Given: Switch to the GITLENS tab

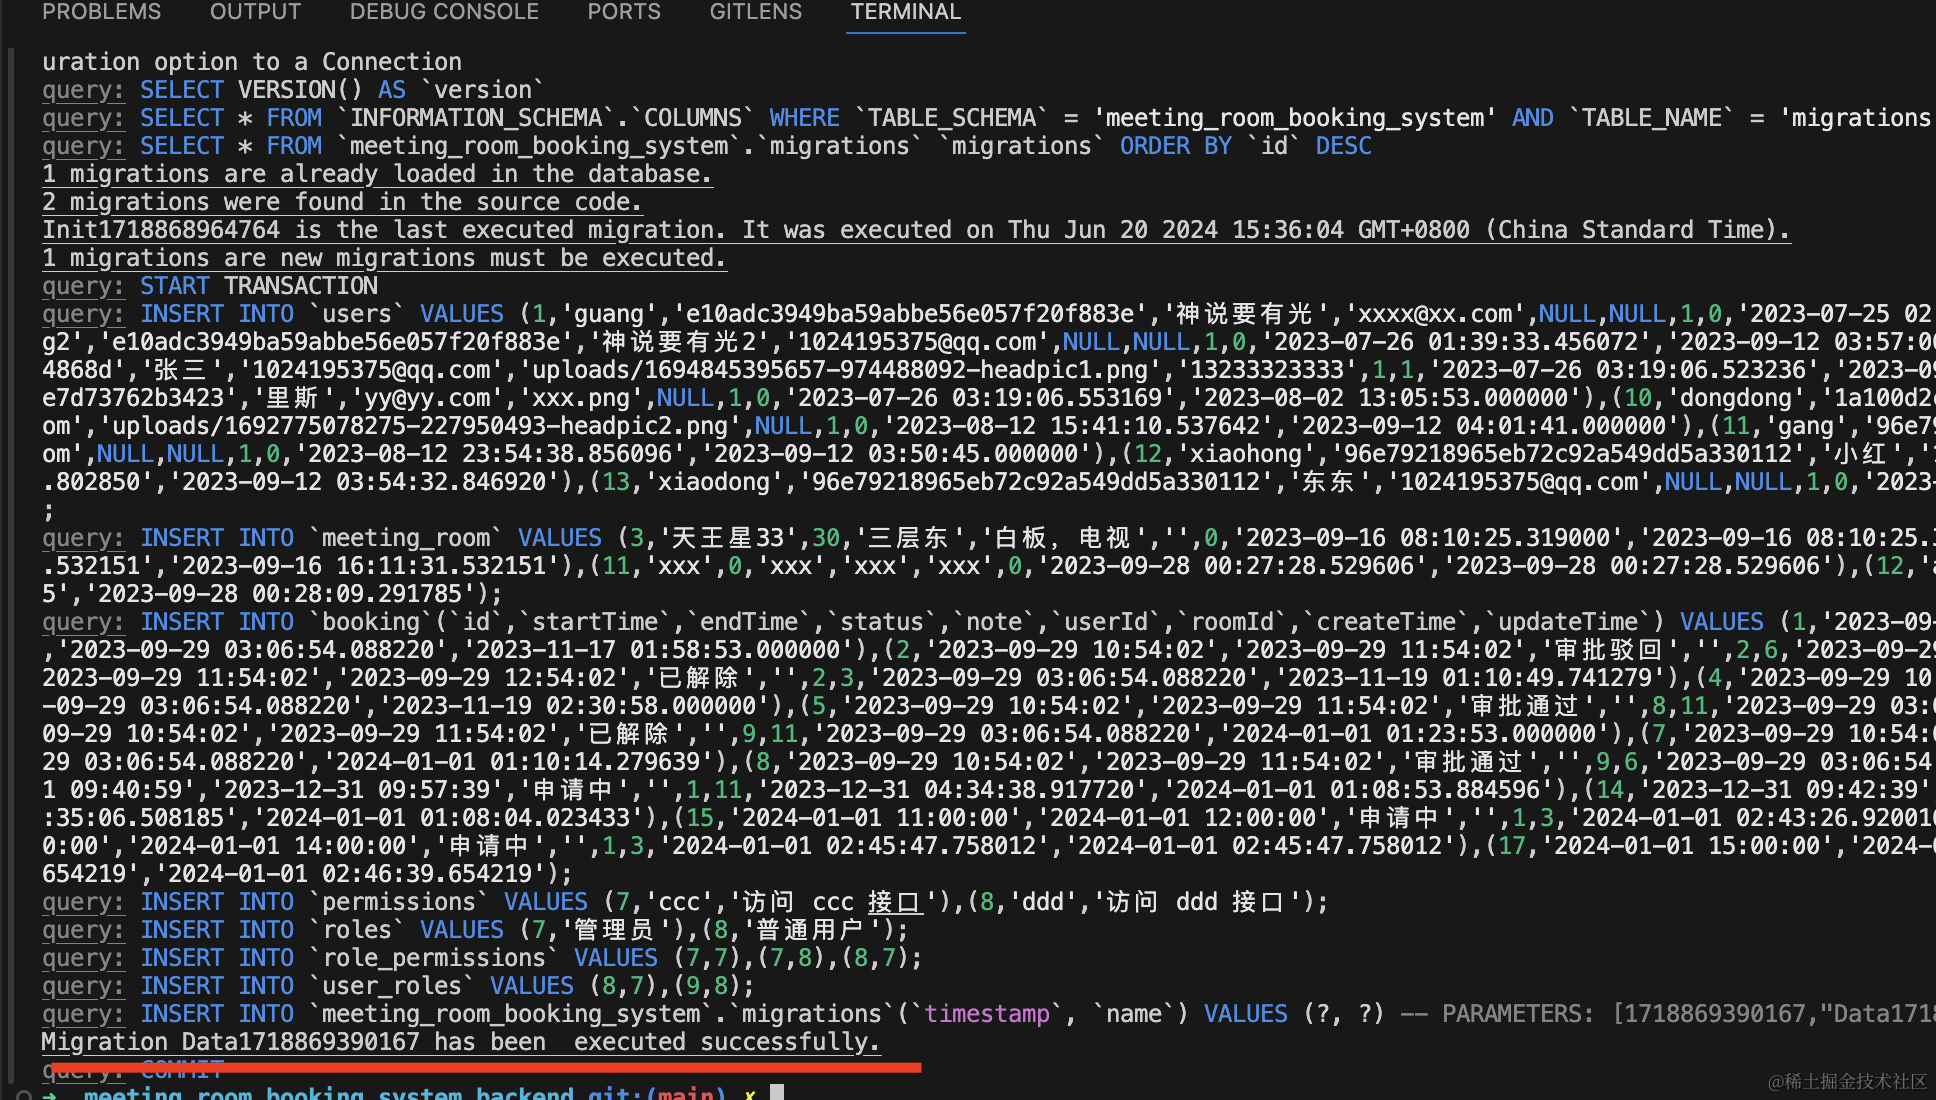Looking at the screenshot, I should click(x=755, y=12).
